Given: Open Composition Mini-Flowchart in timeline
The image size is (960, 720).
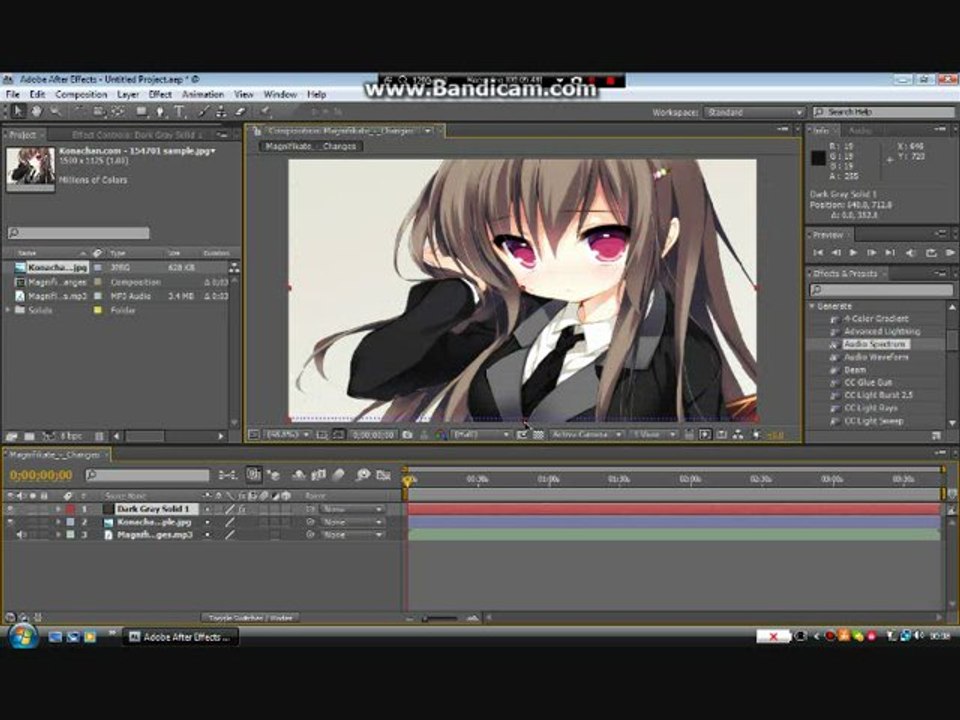Looking at the screenshot, I should 227,475.
